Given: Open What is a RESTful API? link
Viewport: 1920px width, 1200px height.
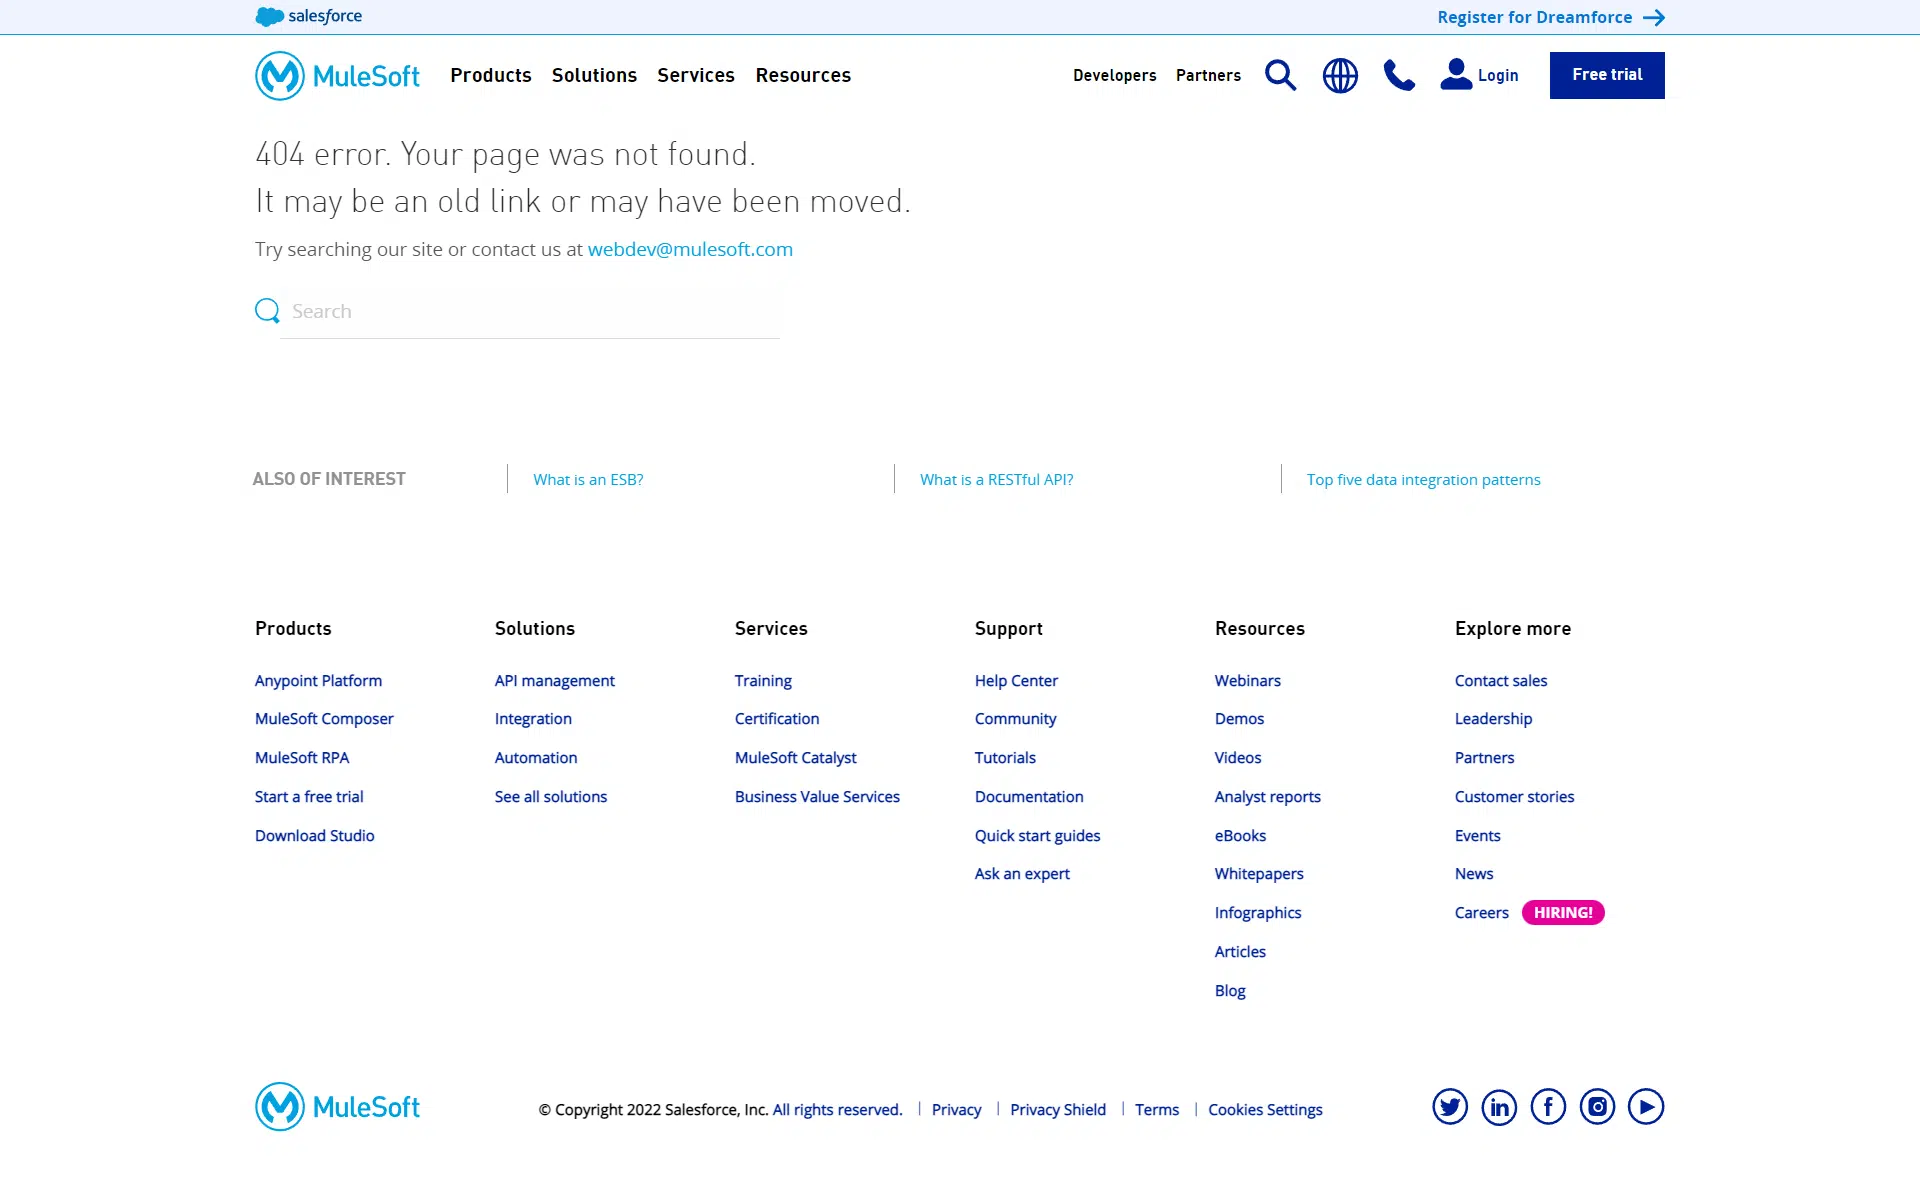Looking at the screenshot, I should coord(996,479).
